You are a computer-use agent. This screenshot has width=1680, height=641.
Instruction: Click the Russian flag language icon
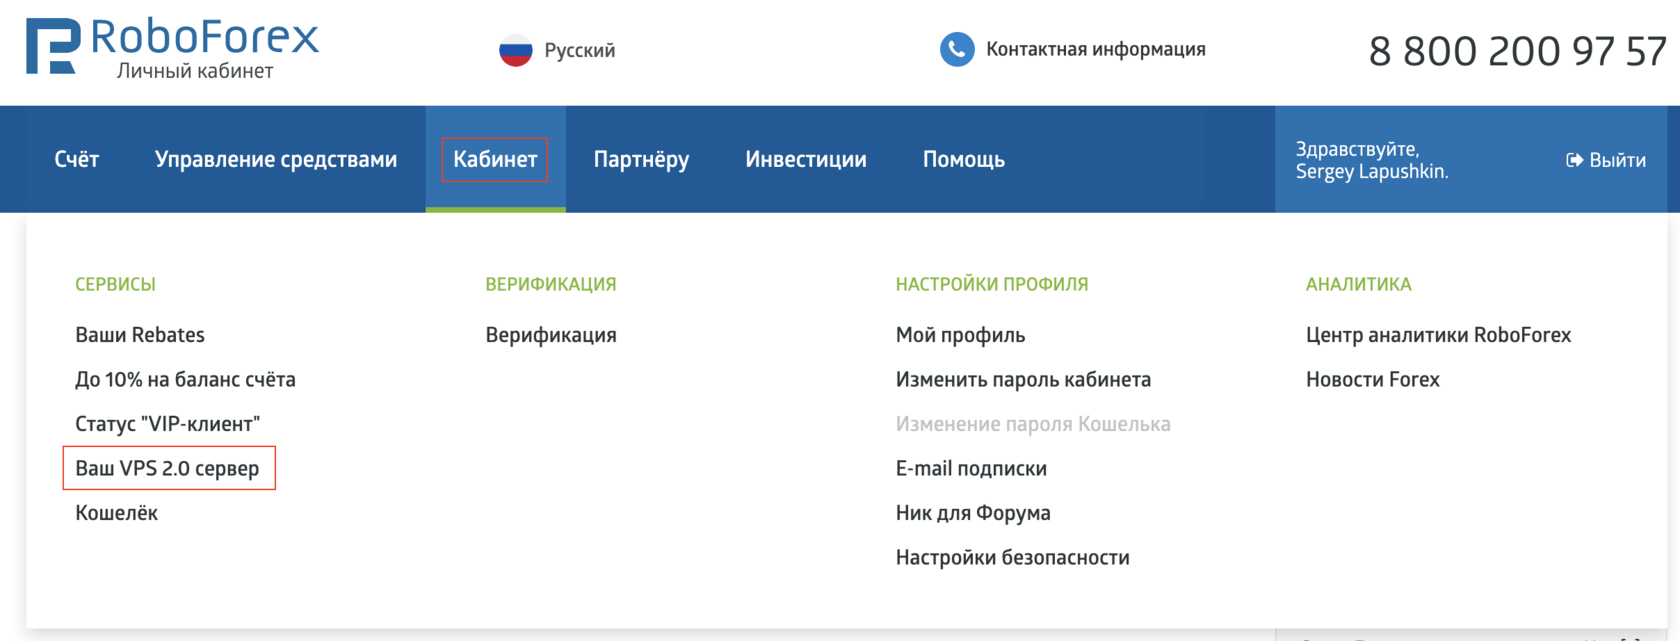(x=516, y=50)
